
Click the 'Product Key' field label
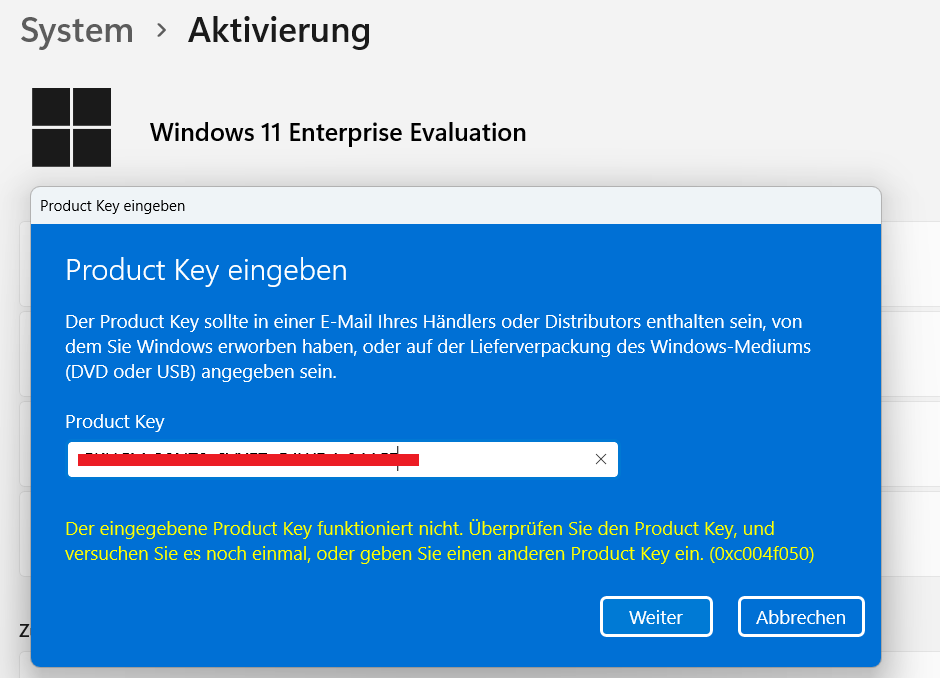click(115, 422)
